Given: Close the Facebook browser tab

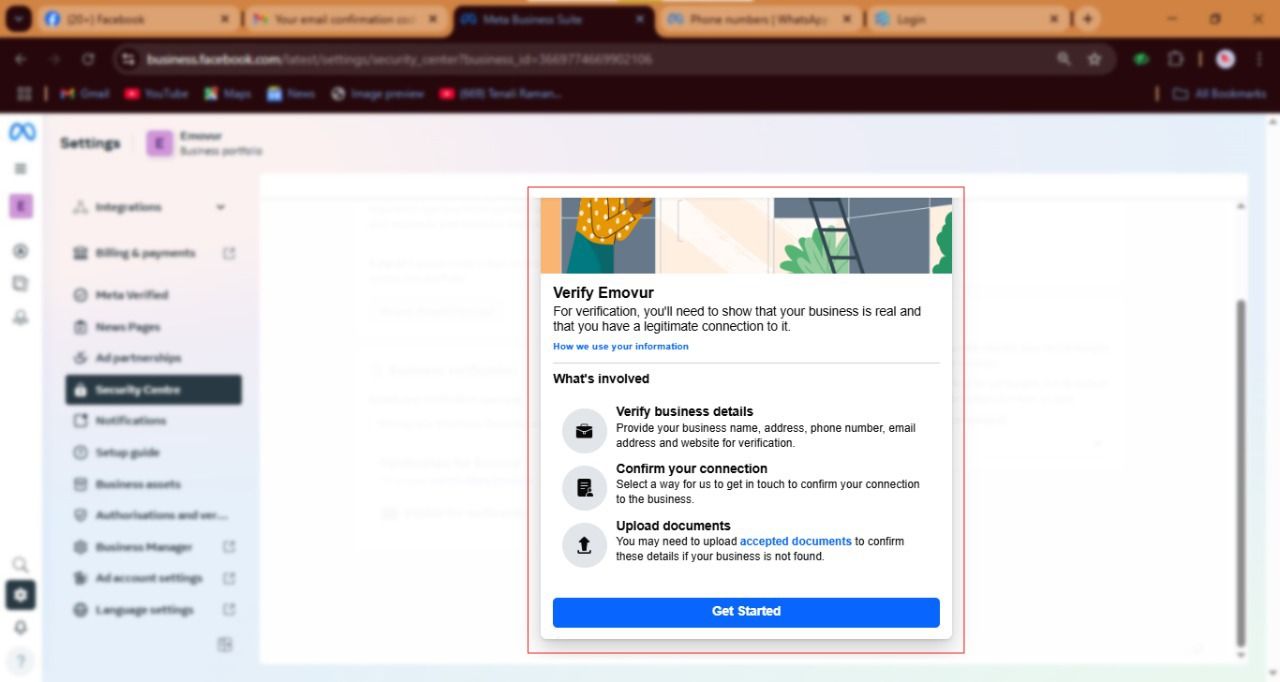Looking at the screenshot, I should pyautogui.click(x=224, y=19).
